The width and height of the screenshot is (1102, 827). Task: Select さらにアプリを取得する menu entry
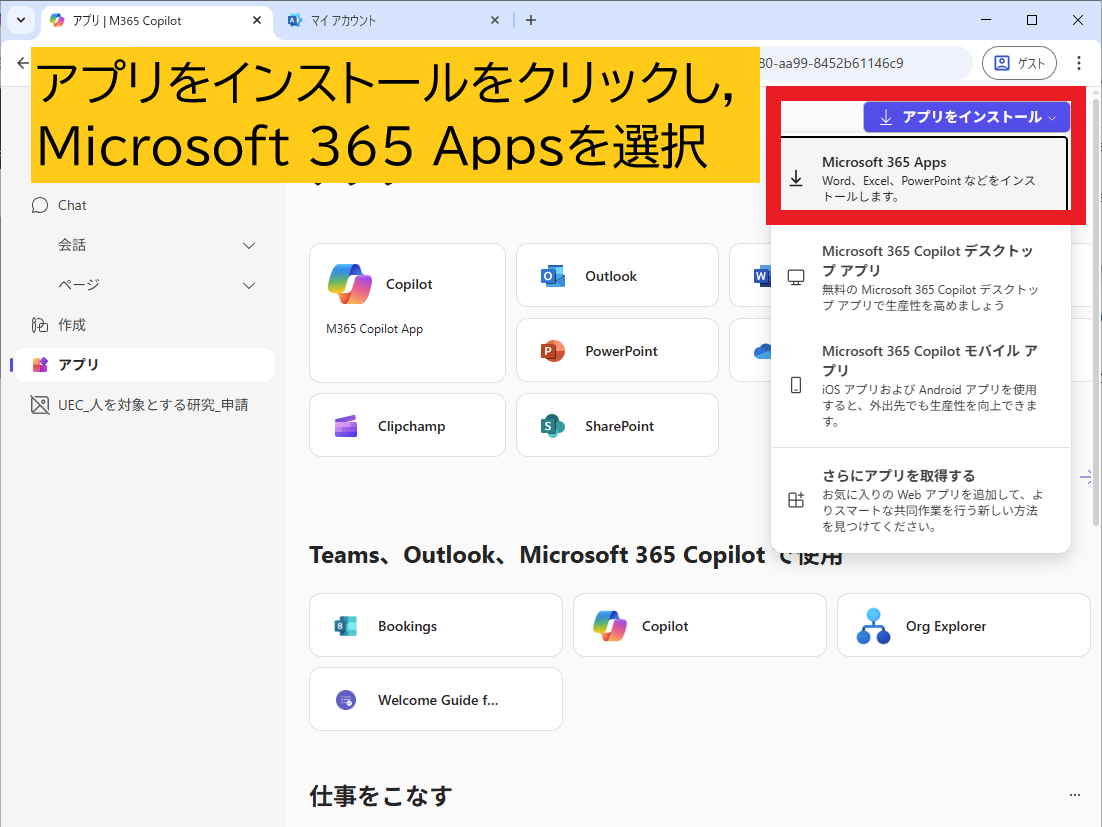923,500
